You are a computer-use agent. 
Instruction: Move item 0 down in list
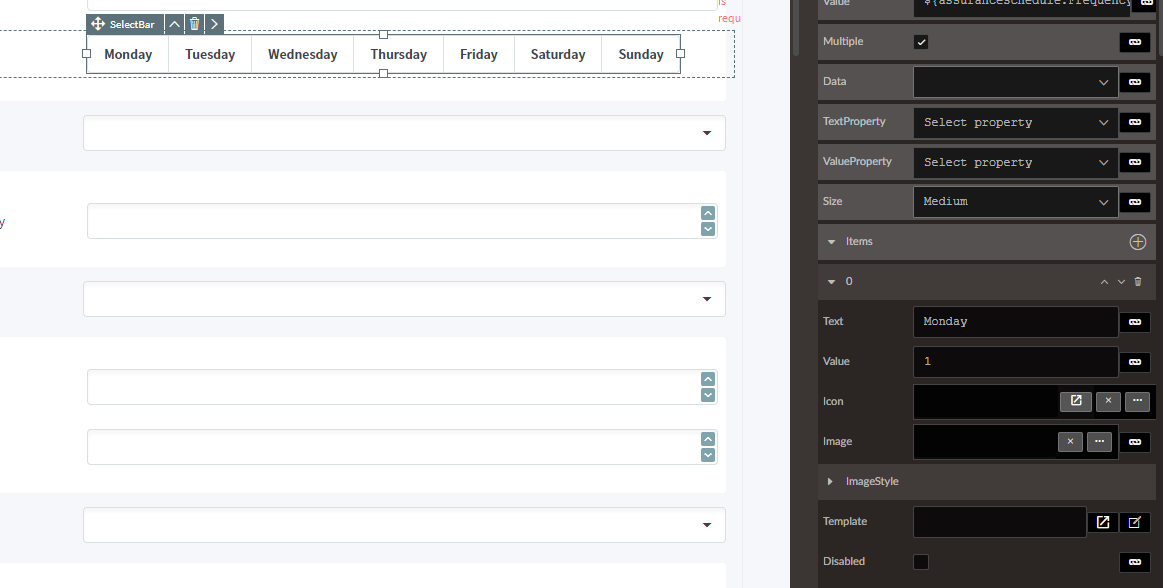pyautogui.click(x=1121, y=282)
